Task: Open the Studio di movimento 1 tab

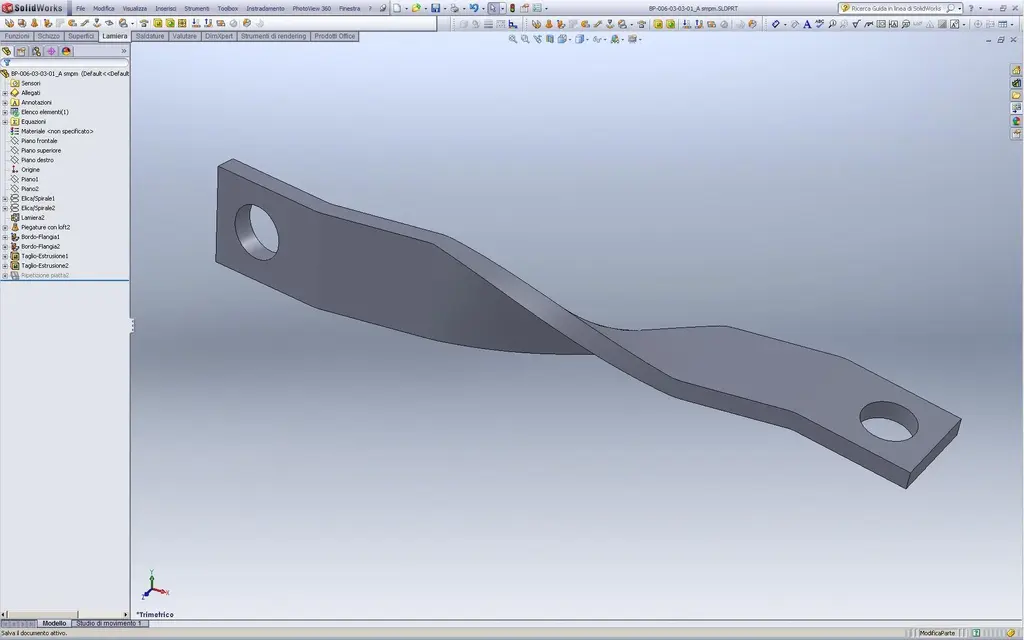Action: (x=108, y=624)
